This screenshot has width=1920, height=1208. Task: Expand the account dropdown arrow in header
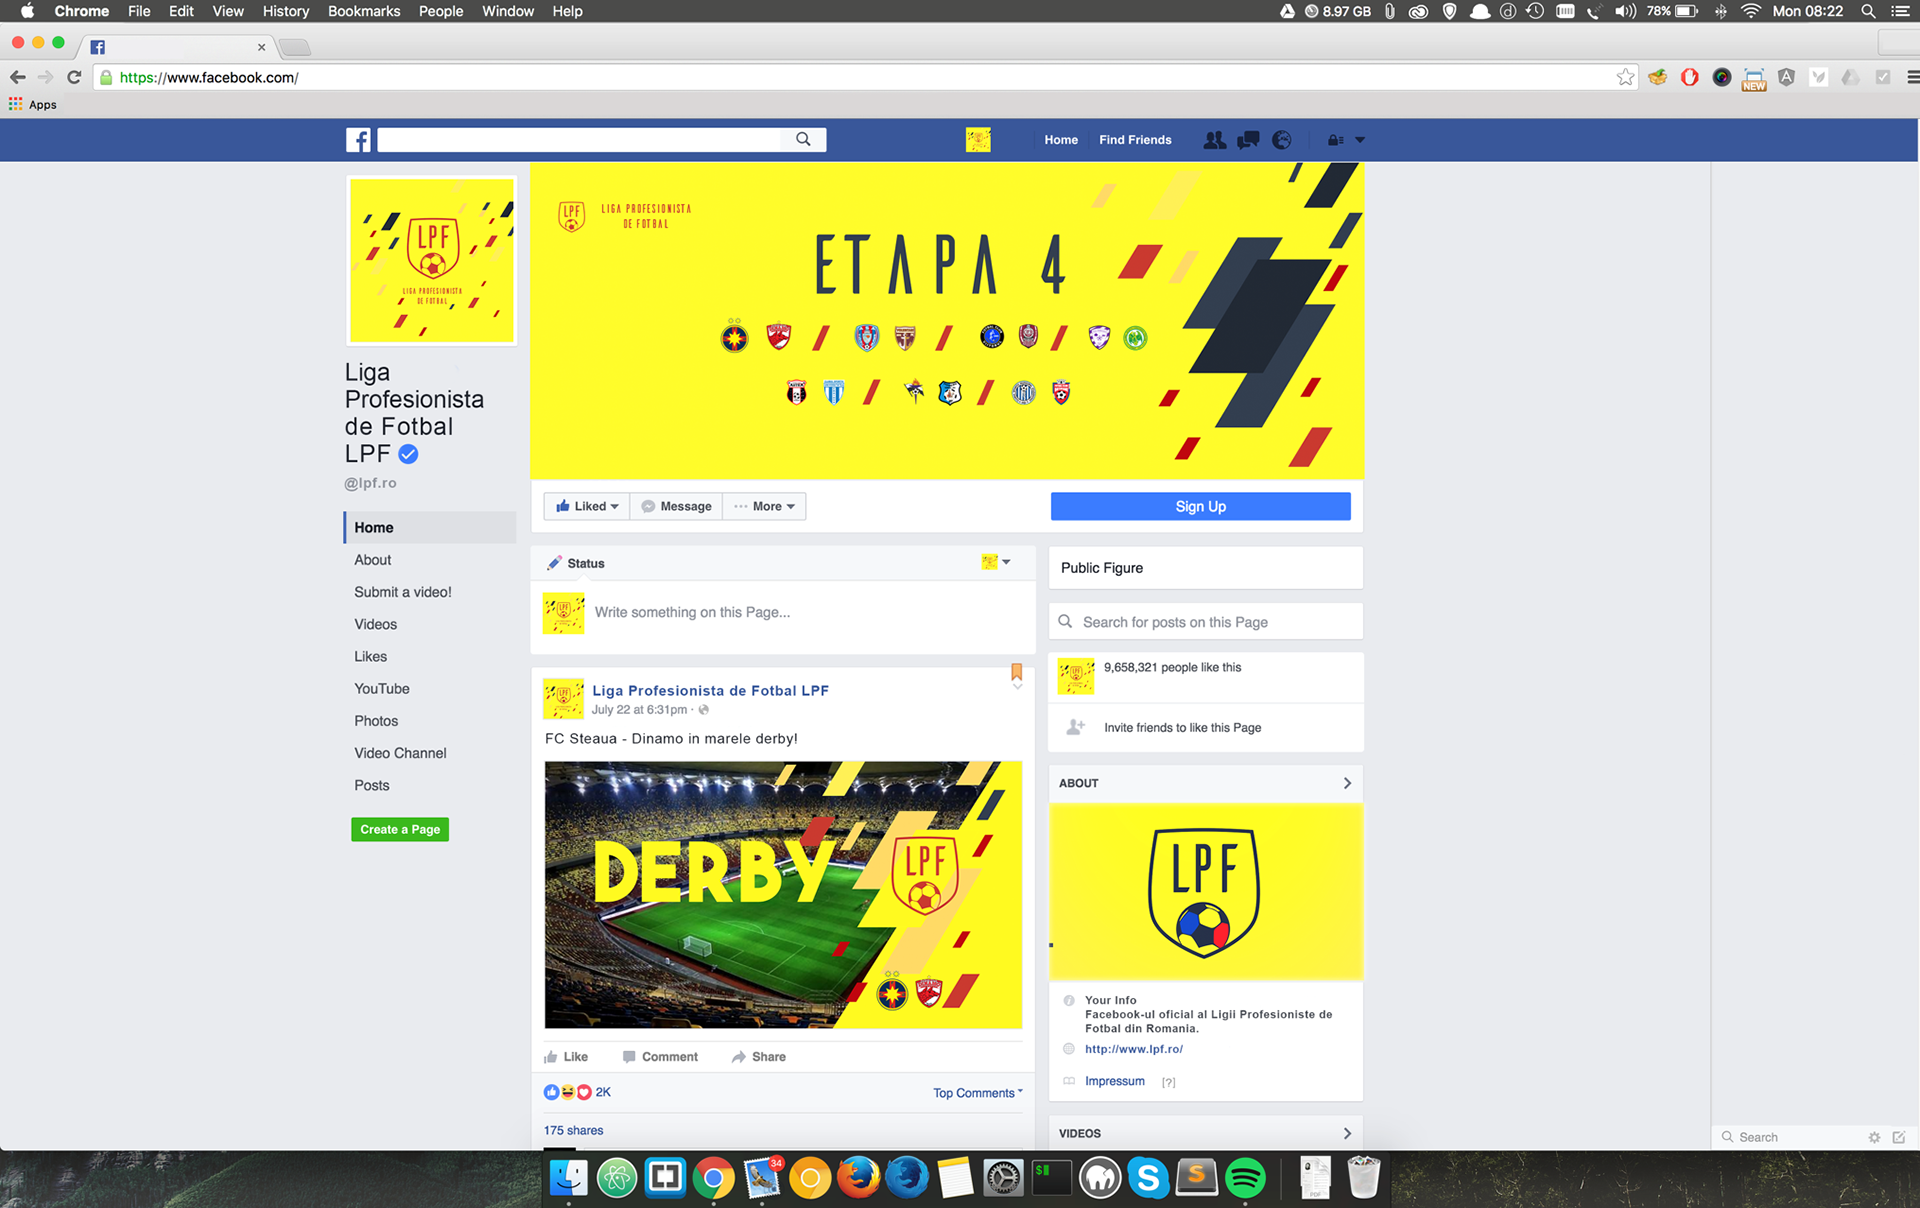(1360, 140)
